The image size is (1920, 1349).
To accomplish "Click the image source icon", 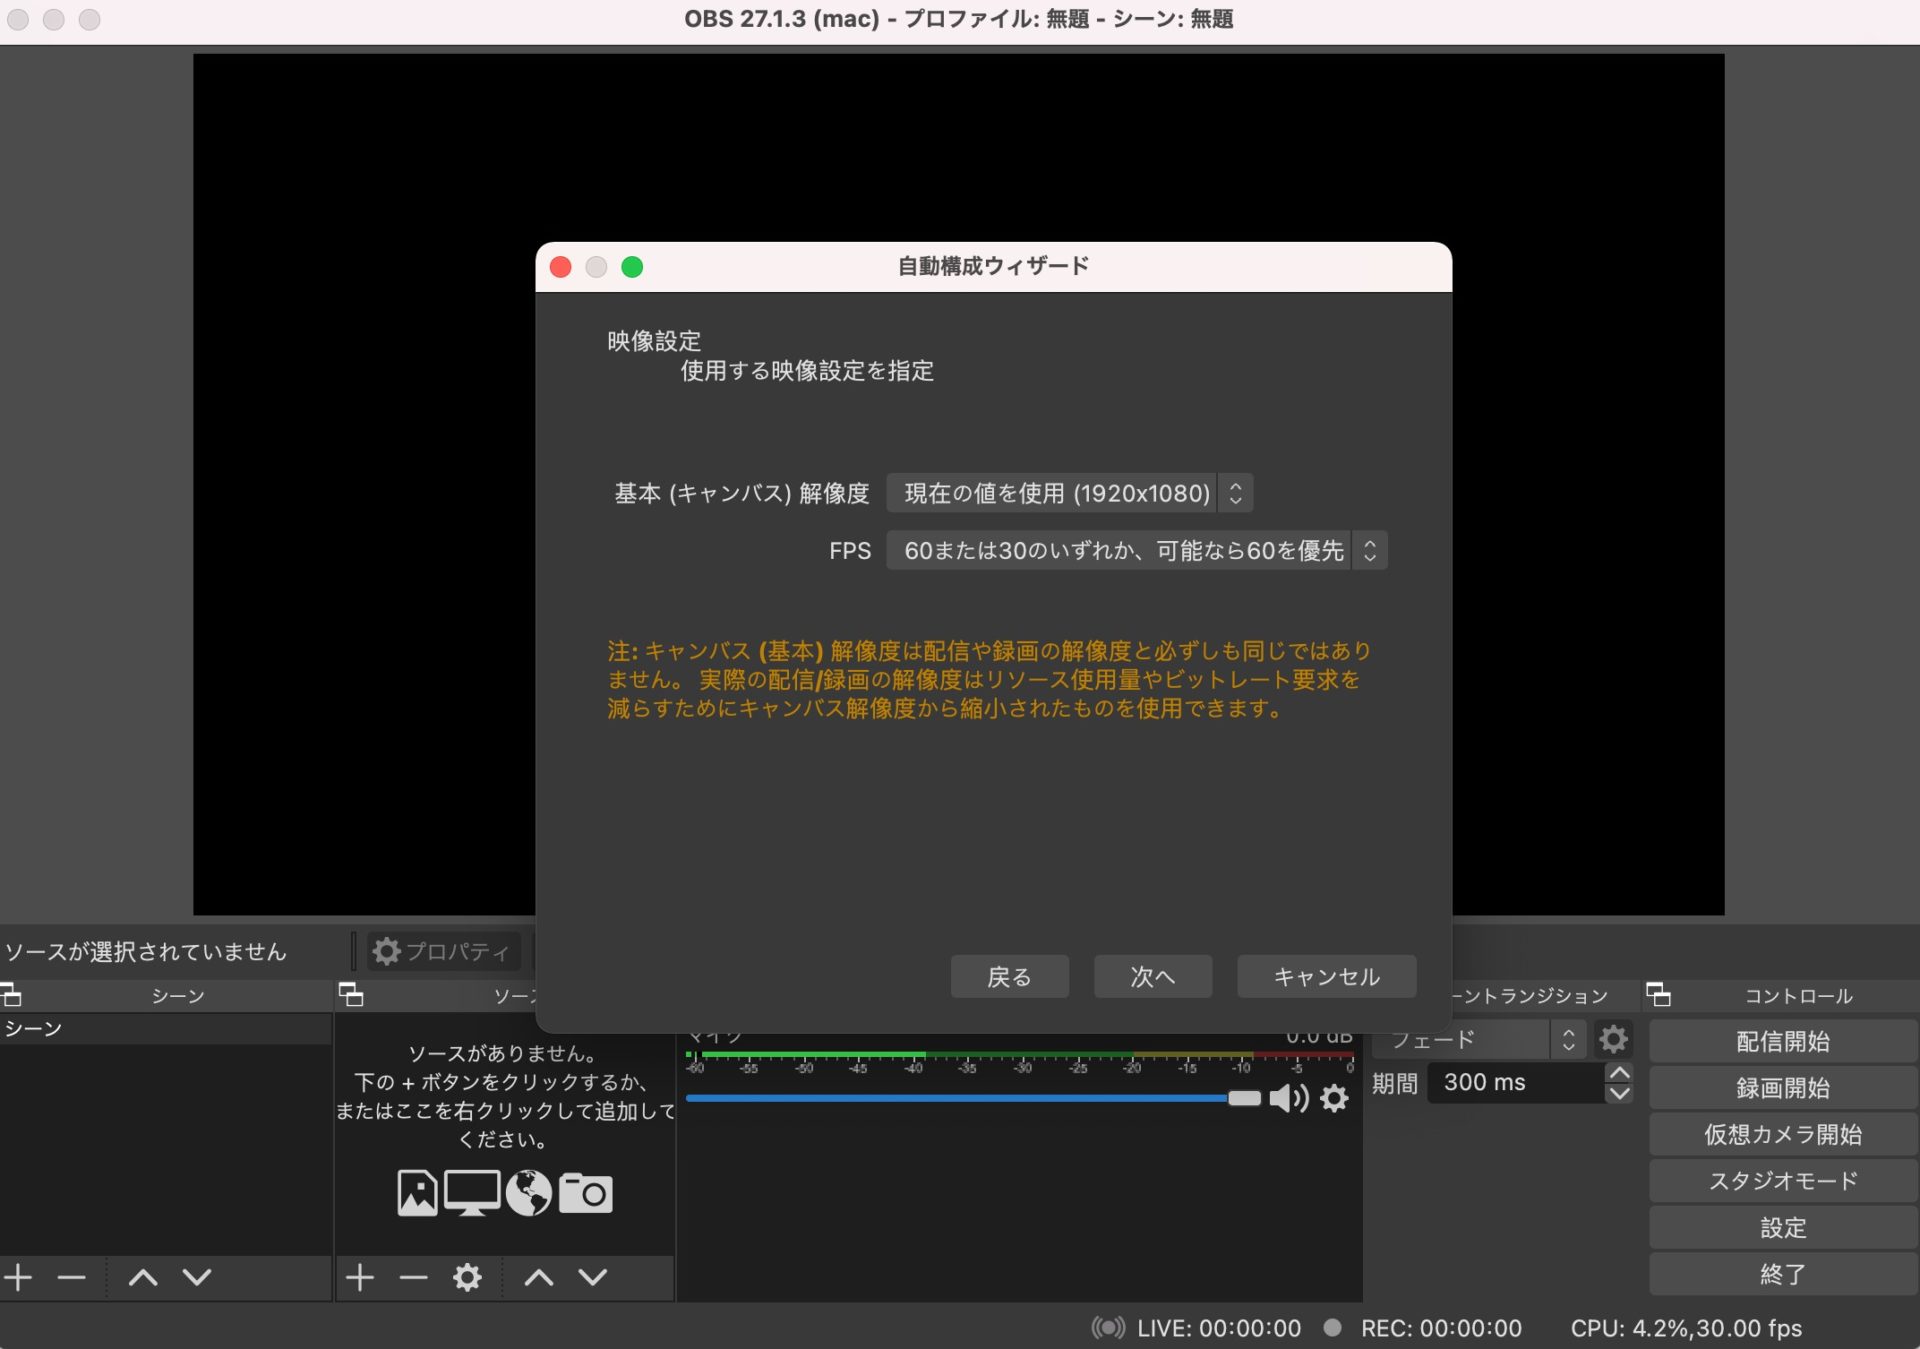I will tap(417, 1193).
